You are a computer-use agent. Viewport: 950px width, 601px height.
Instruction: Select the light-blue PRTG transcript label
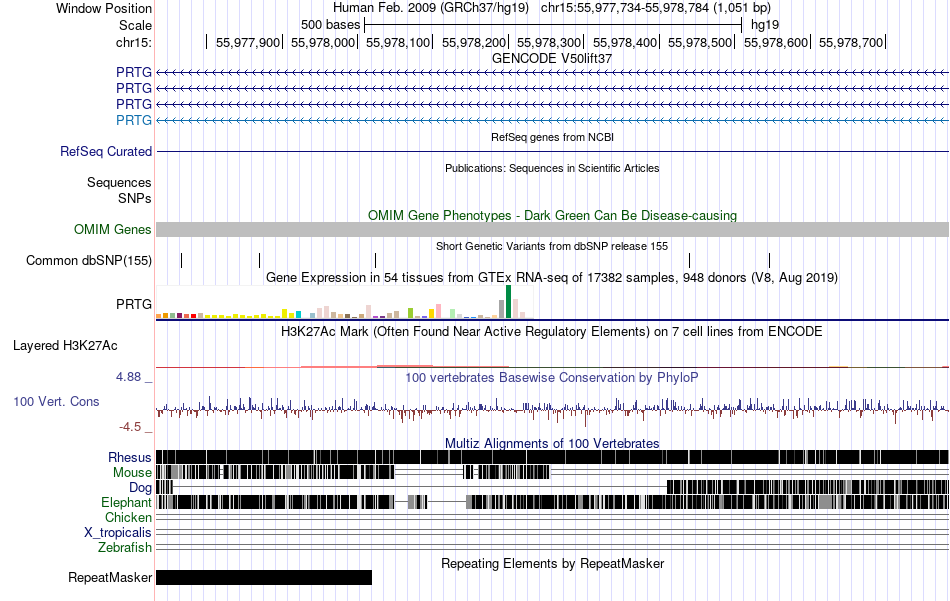[x=134, y=121]
